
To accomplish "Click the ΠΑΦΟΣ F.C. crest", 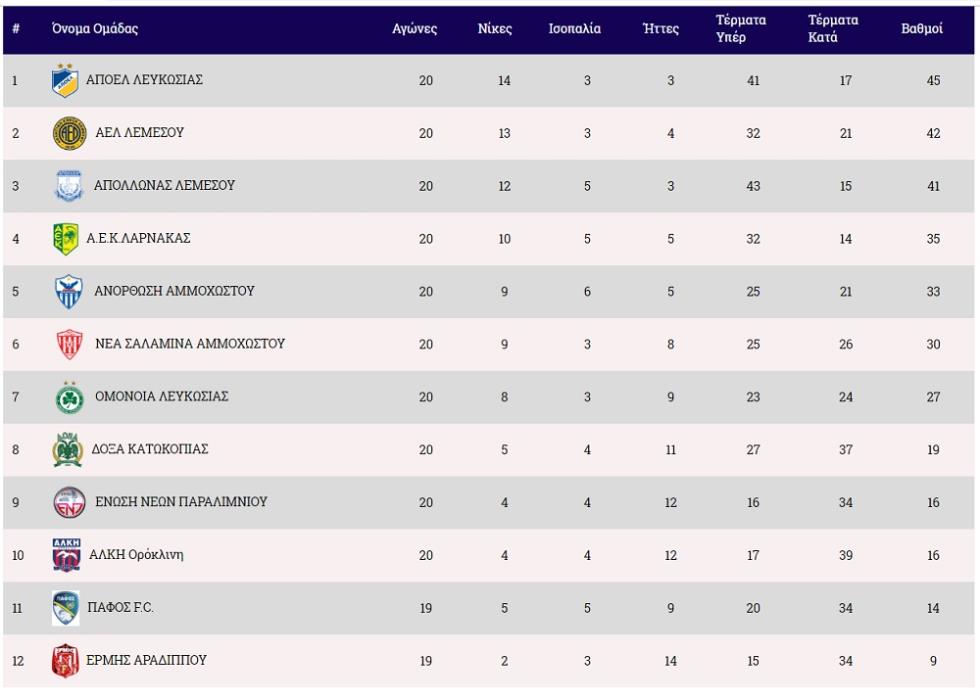I will (x=66, y=608).
